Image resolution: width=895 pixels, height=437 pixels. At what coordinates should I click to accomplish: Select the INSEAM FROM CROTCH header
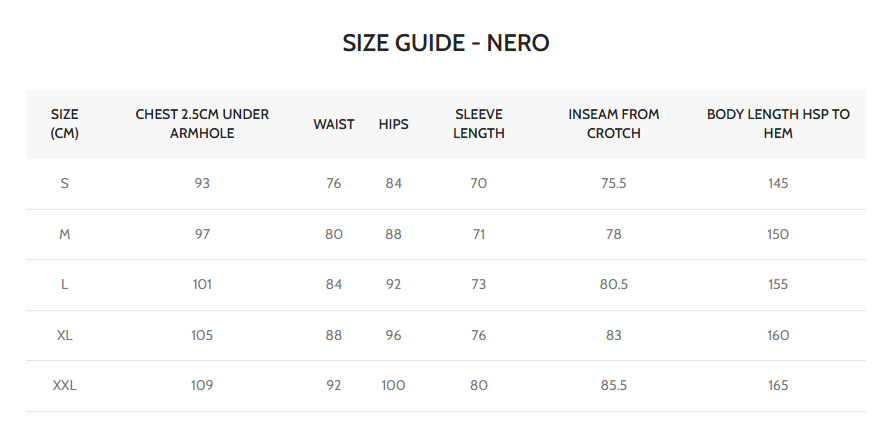click(614, 124)
